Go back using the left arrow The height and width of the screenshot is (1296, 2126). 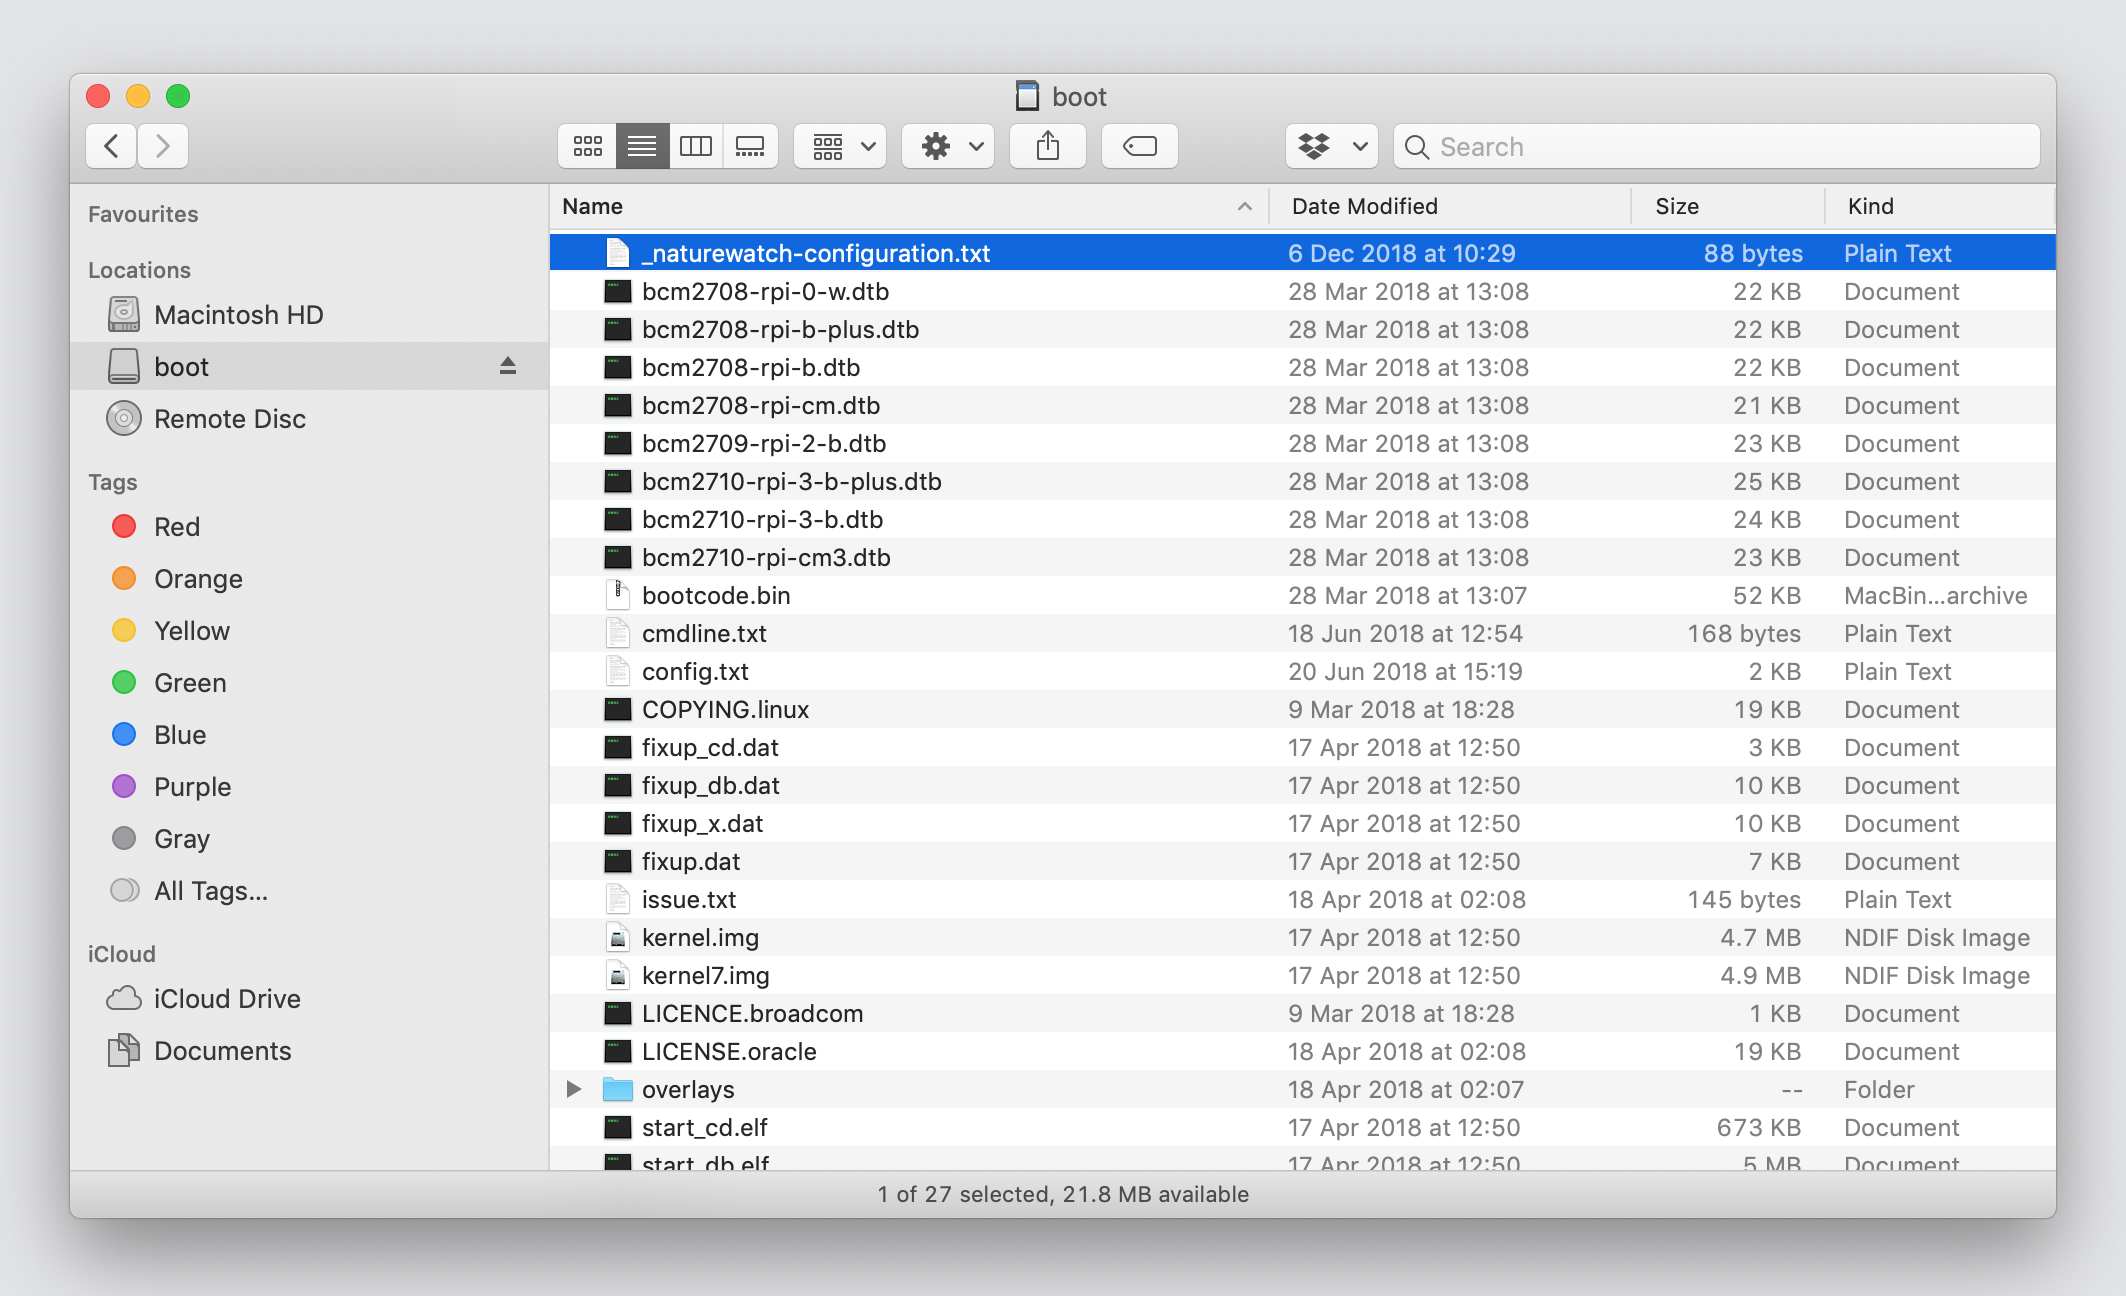[112, 147]
